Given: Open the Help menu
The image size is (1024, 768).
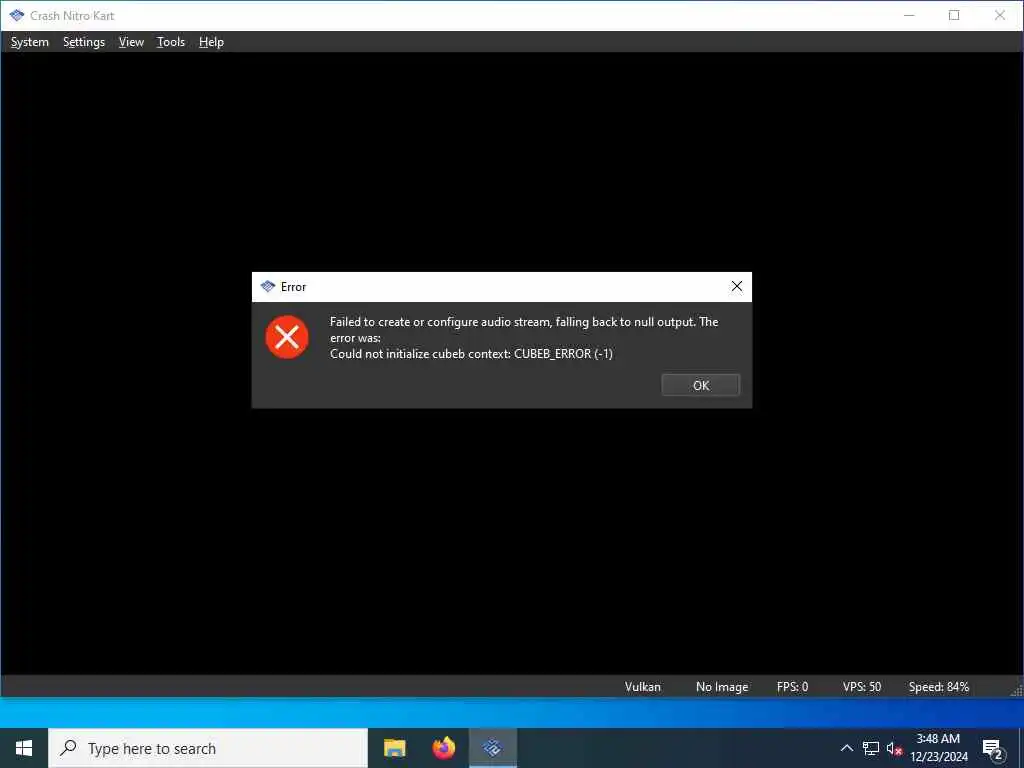Looking at the screenshot, I should tap(212, 42).
